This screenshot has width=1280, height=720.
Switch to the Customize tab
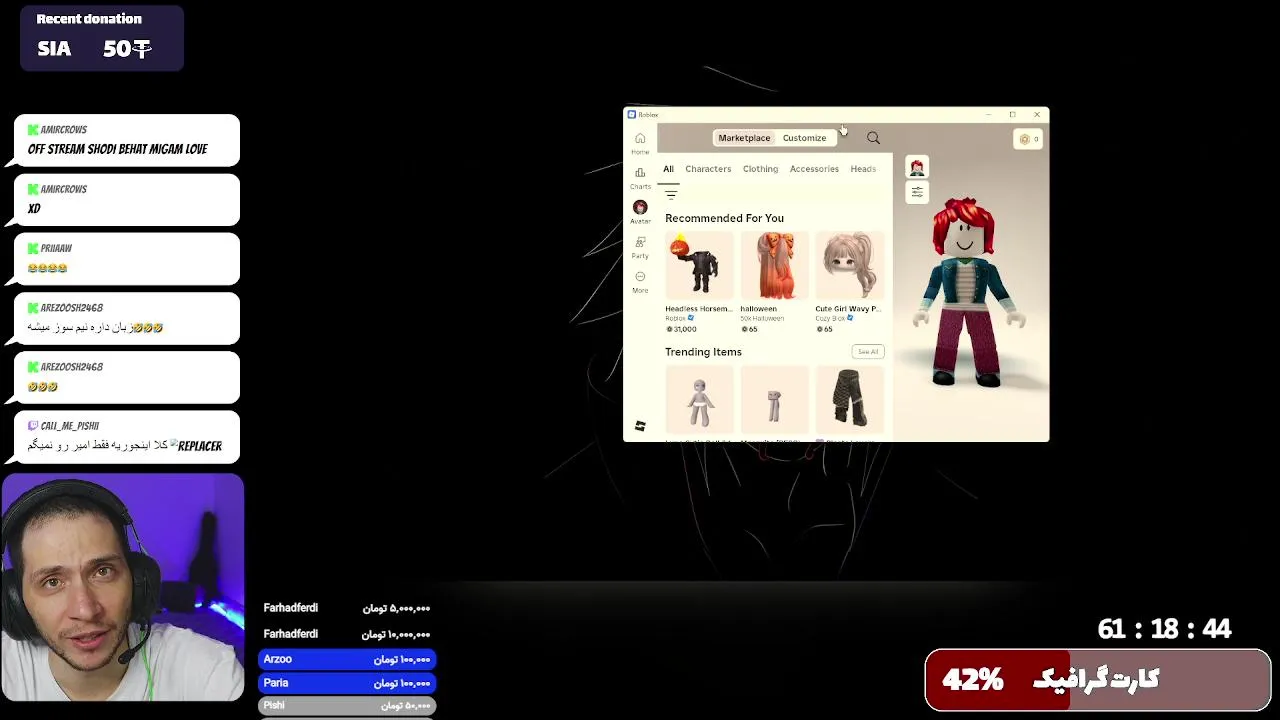pyautogui.click(x=804, y=138)
